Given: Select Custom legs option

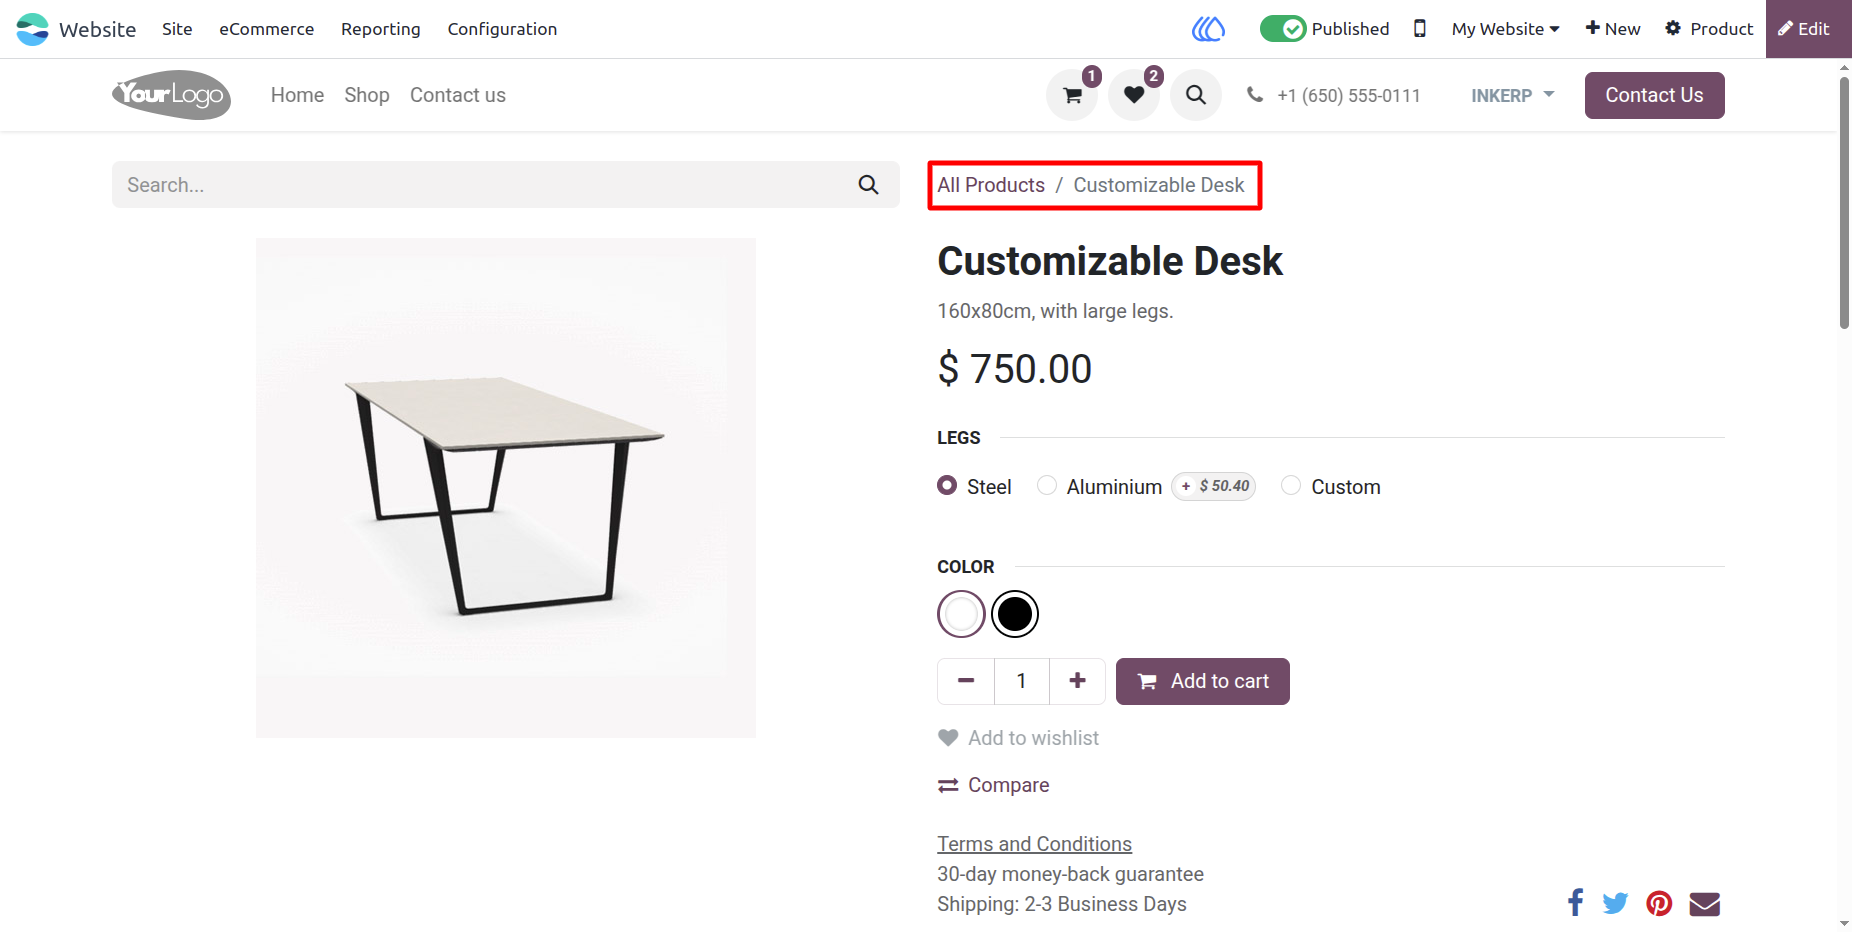Looking at the screenshot, I should pos(1291,486).
